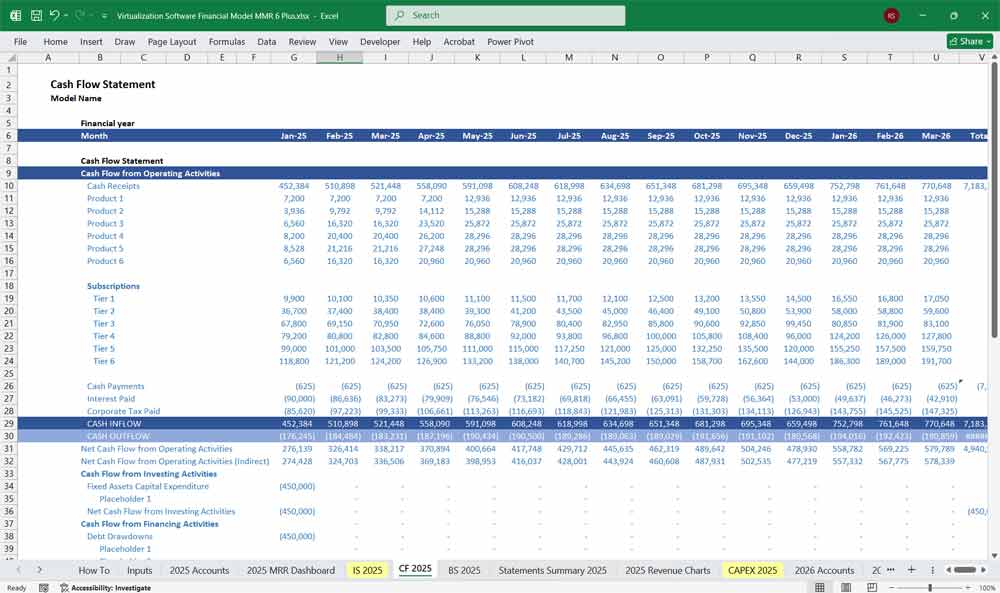
Task: Open the View ribbon tab
Action: point(338,41)
